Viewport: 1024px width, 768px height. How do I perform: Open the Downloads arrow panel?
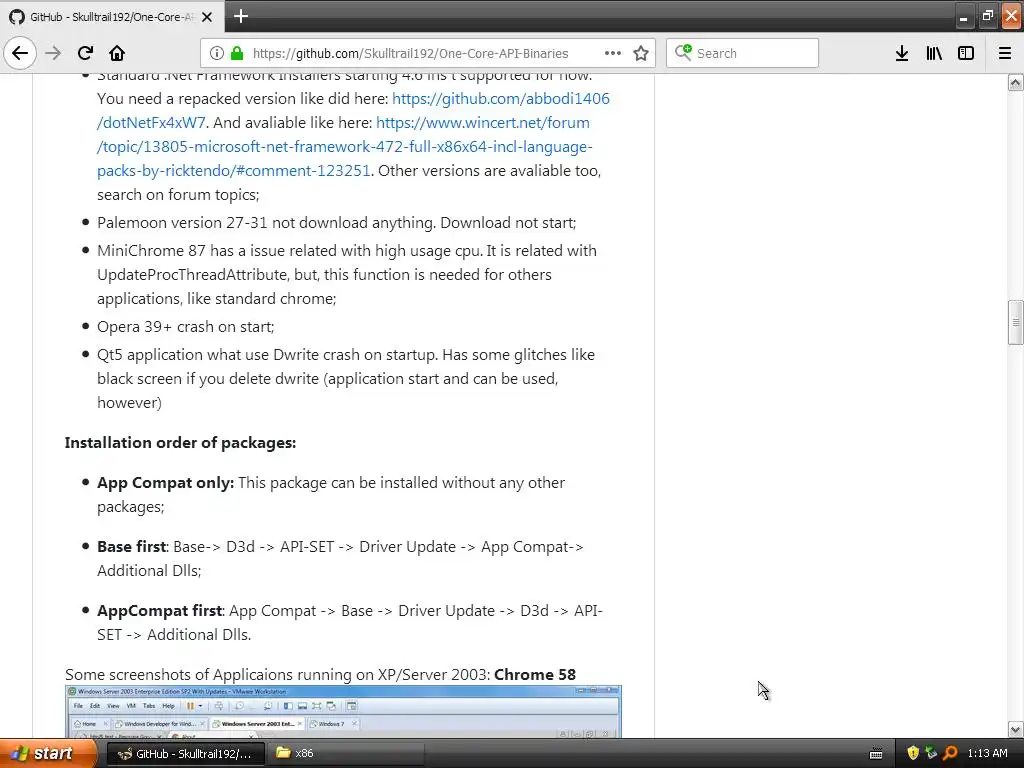point(902,53)
